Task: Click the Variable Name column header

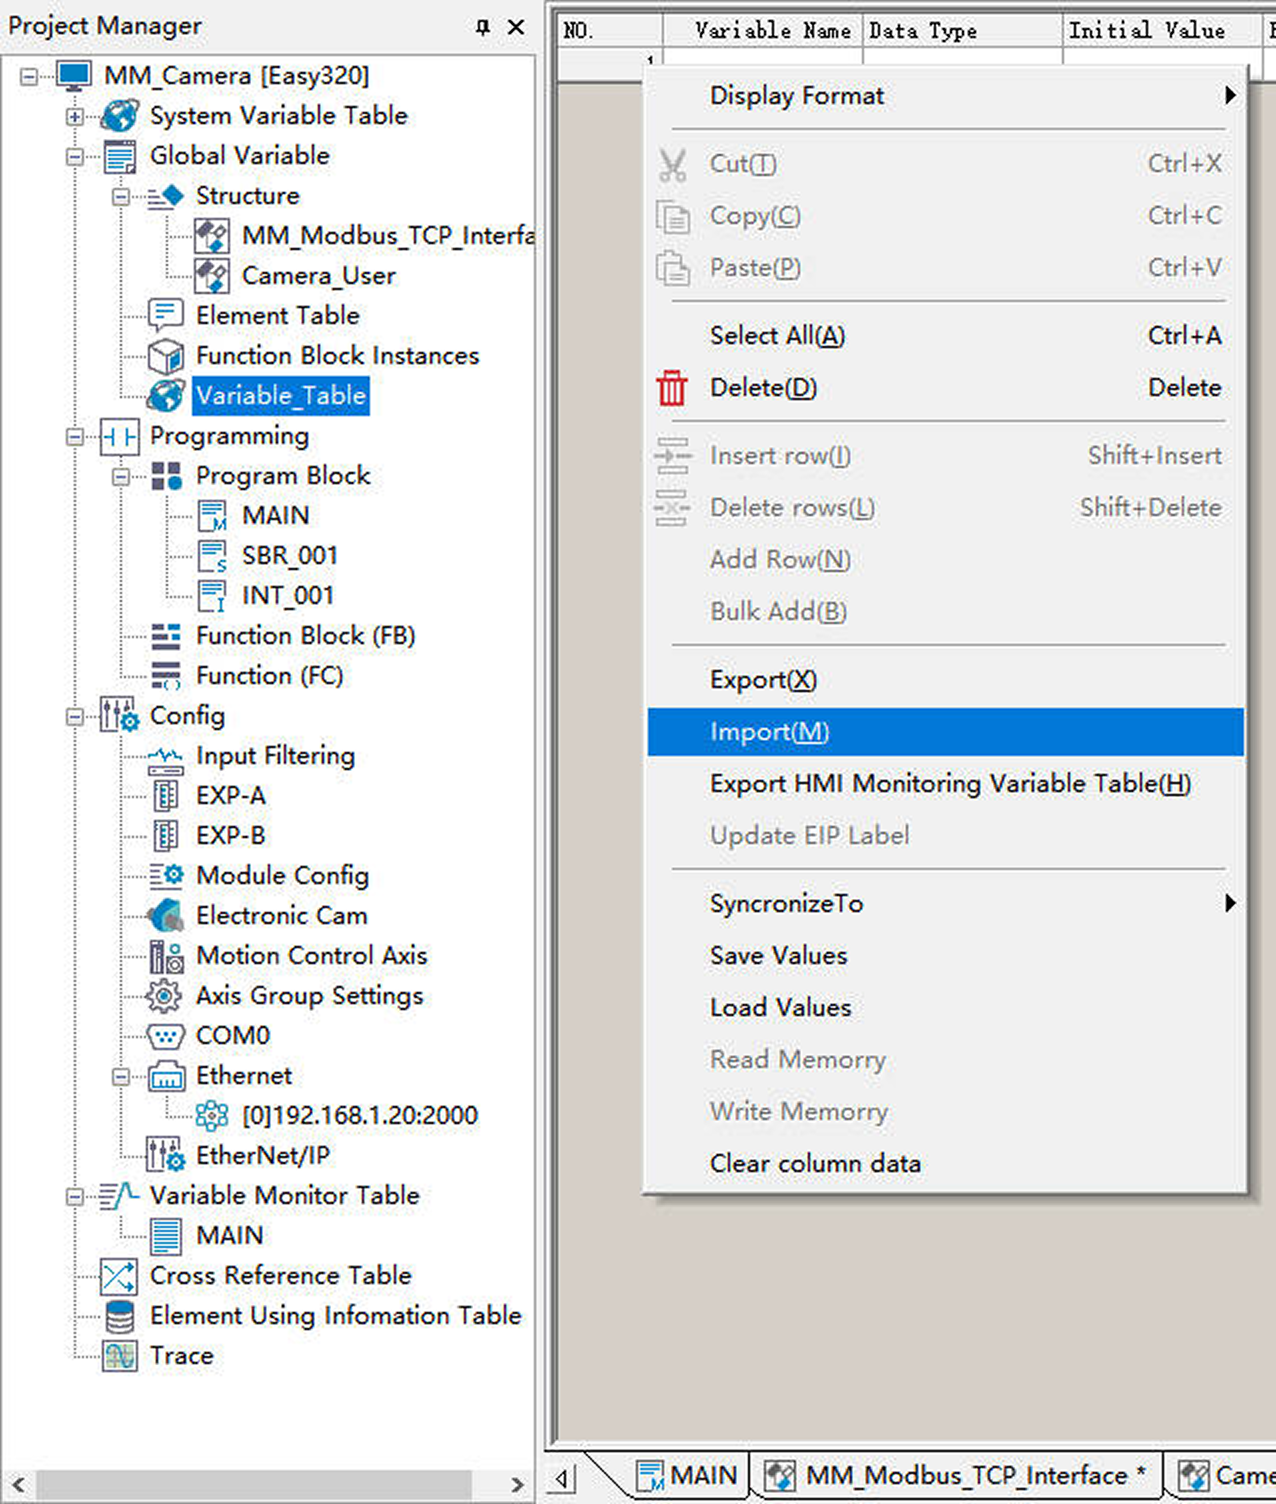Action: click(772, 31)
